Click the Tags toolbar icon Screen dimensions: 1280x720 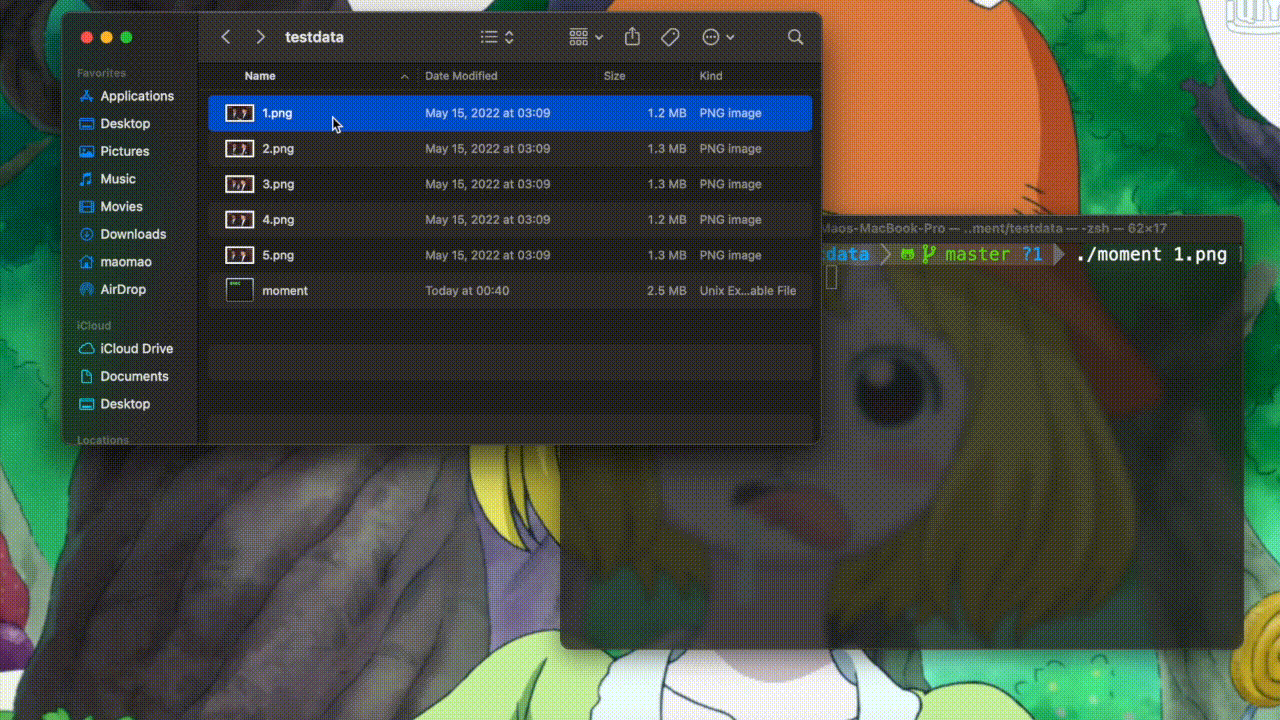tap(670, 37)
